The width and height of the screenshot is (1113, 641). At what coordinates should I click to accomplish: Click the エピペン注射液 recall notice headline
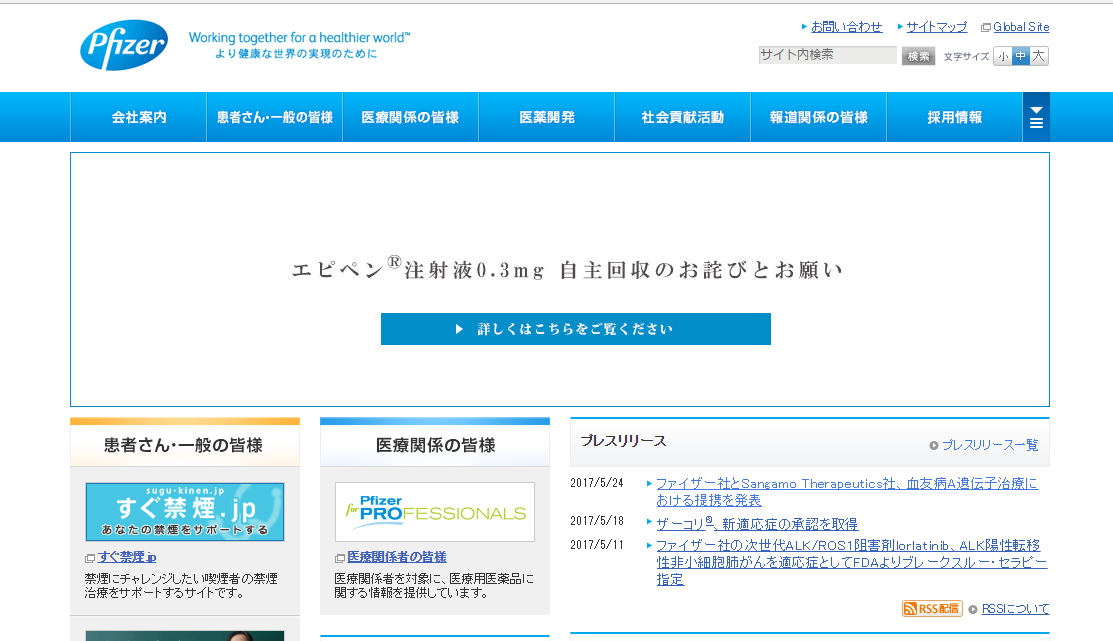click(x=567, y=268)
